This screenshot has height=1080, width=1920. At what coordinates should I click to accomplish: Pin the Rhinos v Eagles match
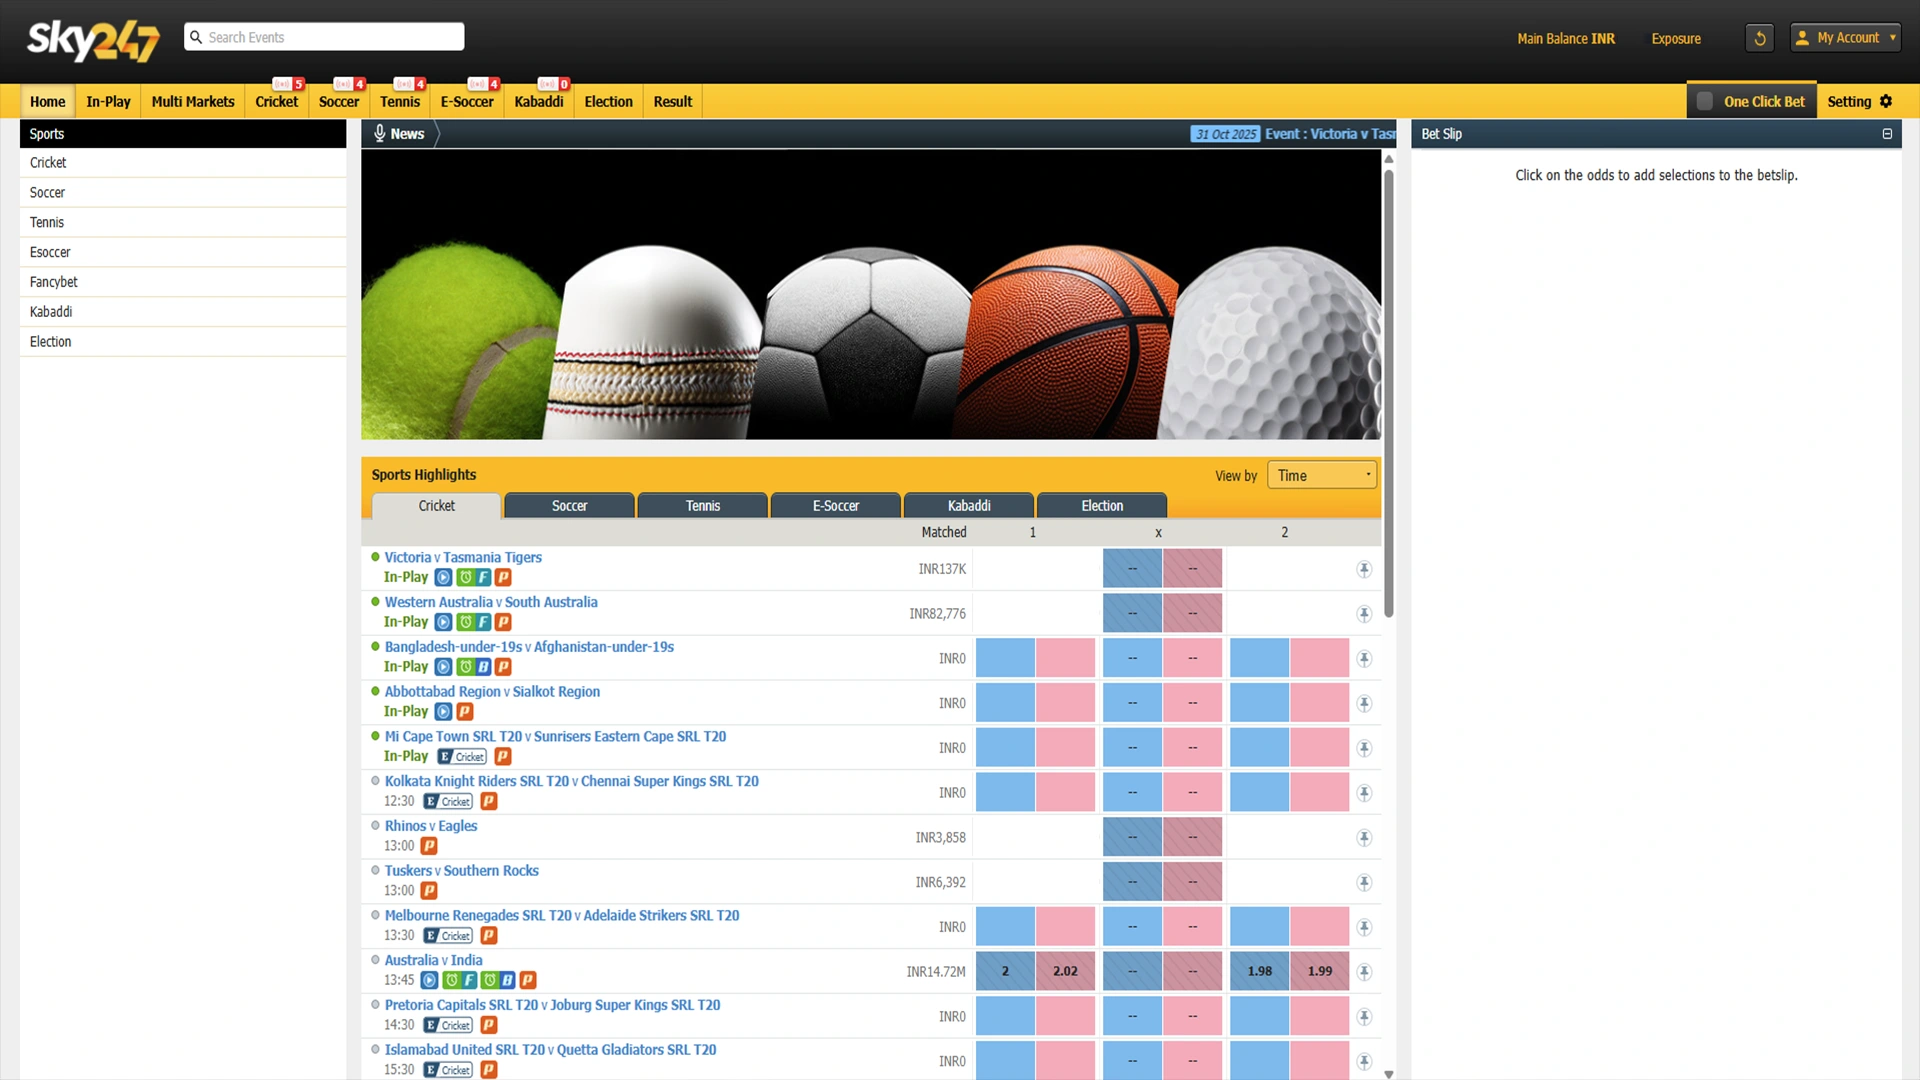tap(1364, 837)
